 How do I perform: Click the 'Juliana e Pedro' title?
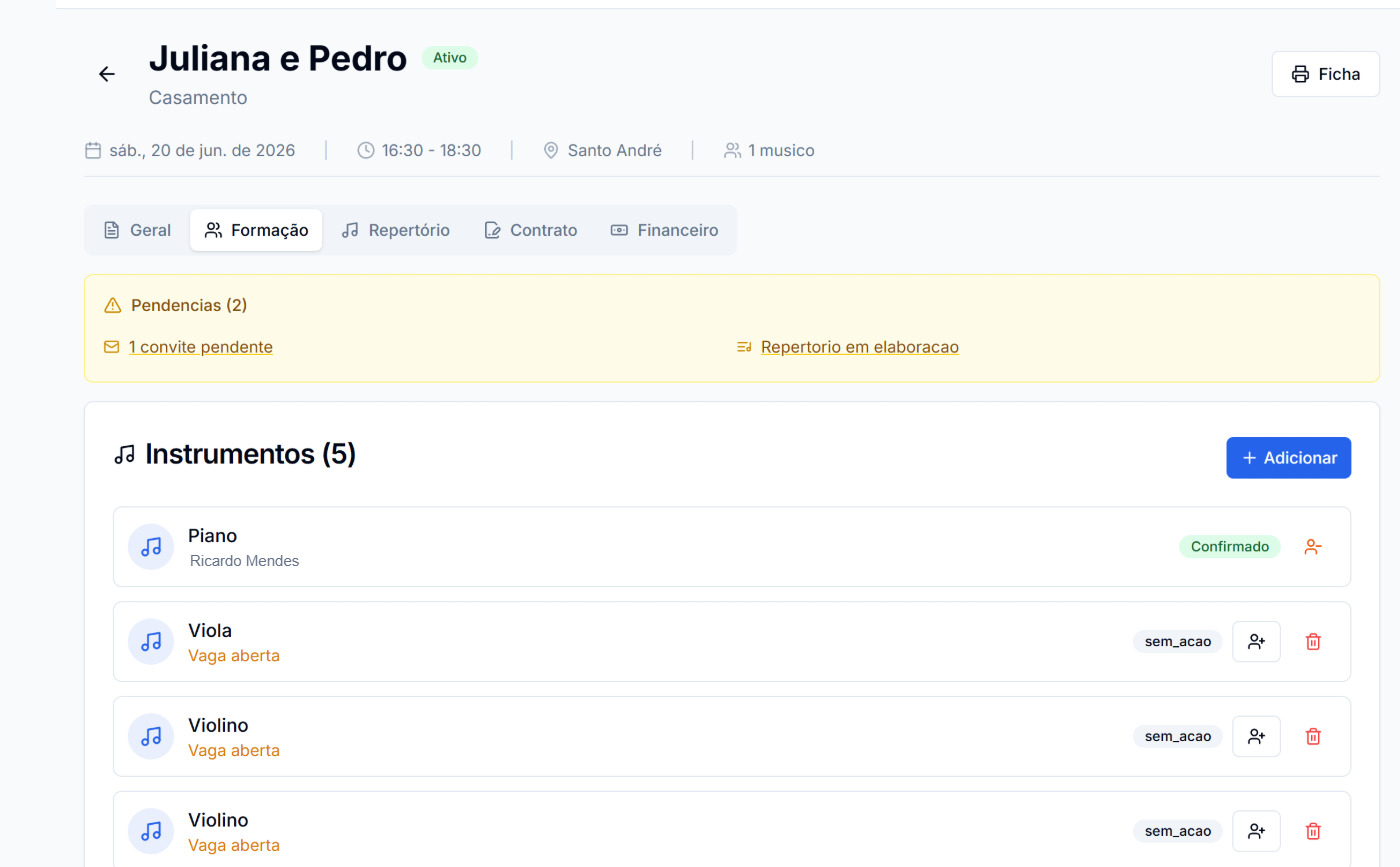(x=278, y=59)
